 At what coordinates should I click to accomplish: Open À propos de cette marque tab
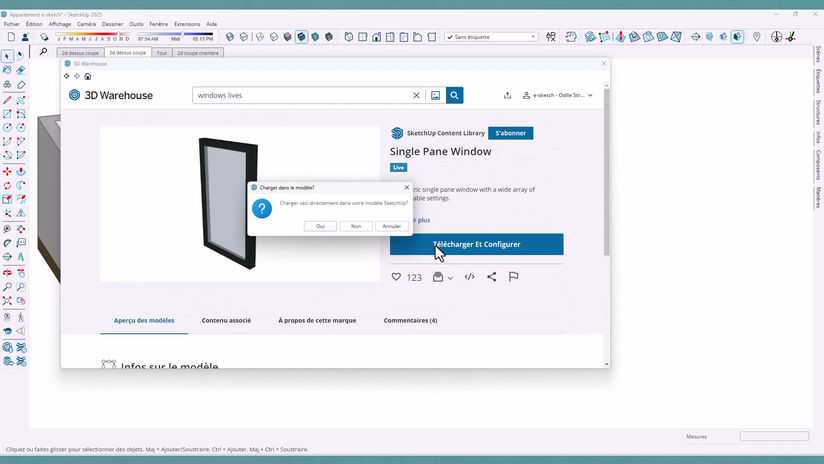(x=317, y=320)
